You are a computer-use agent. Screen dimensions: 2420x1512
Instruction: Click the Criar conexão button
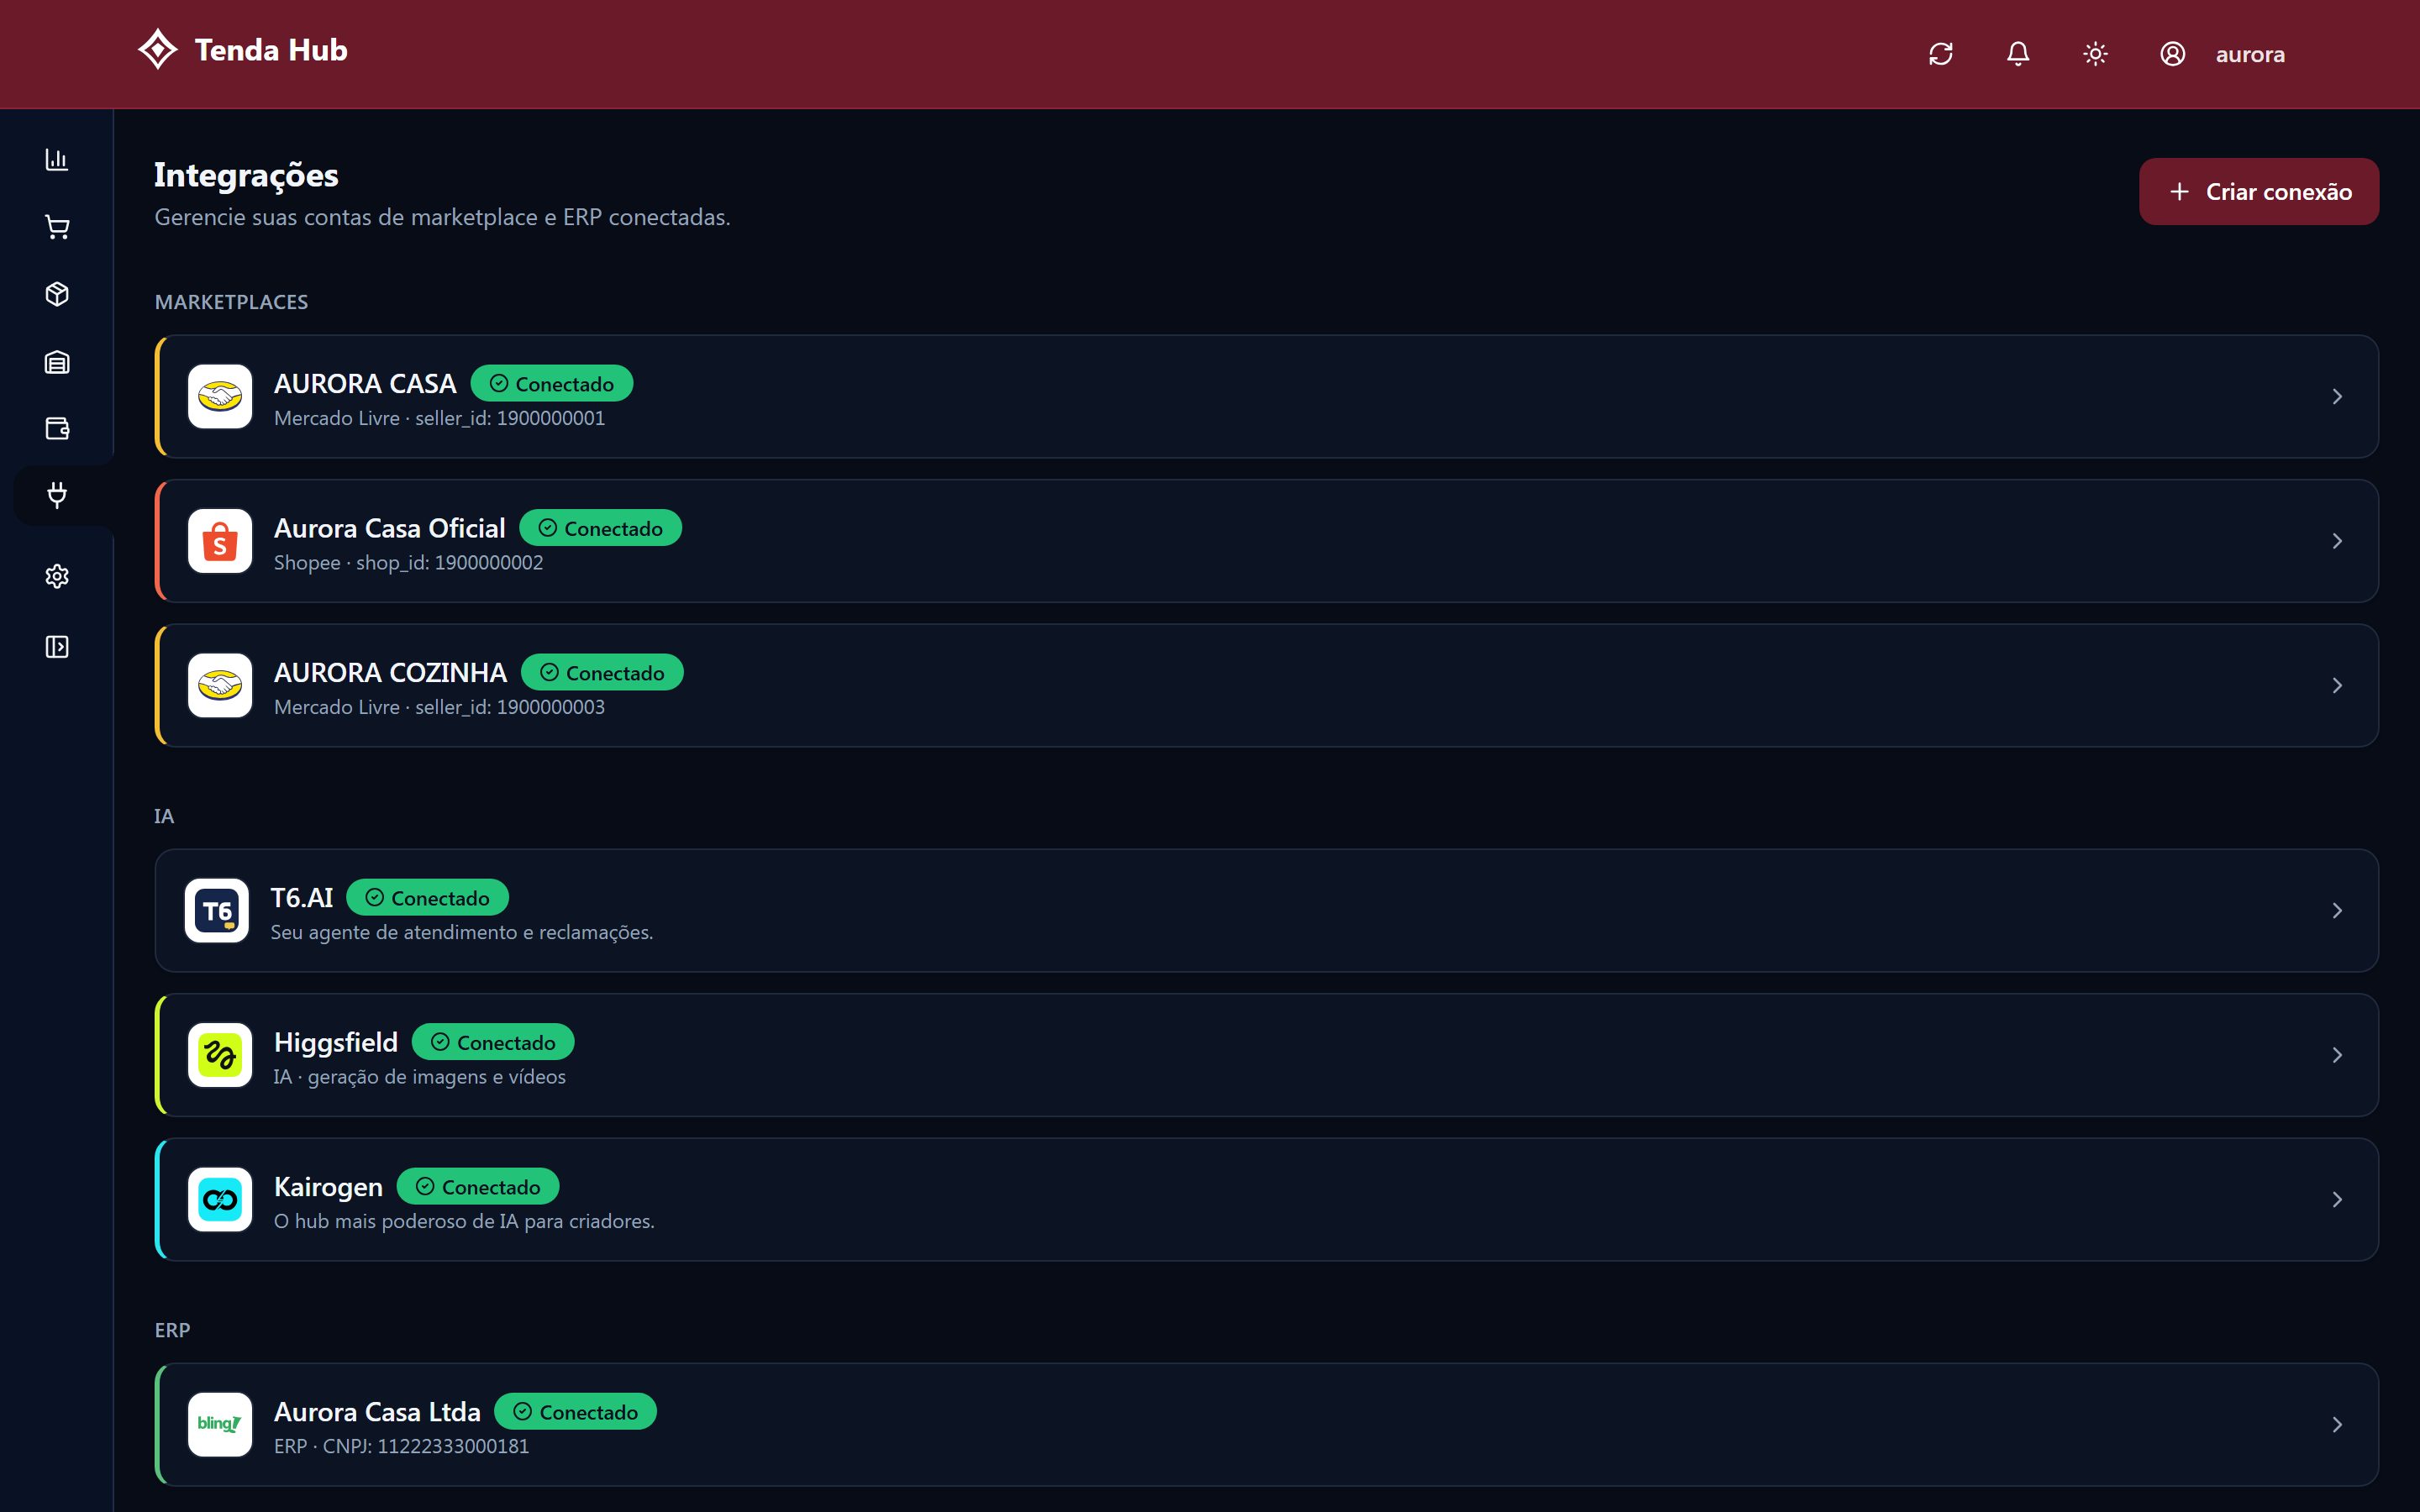point(2258,191)
